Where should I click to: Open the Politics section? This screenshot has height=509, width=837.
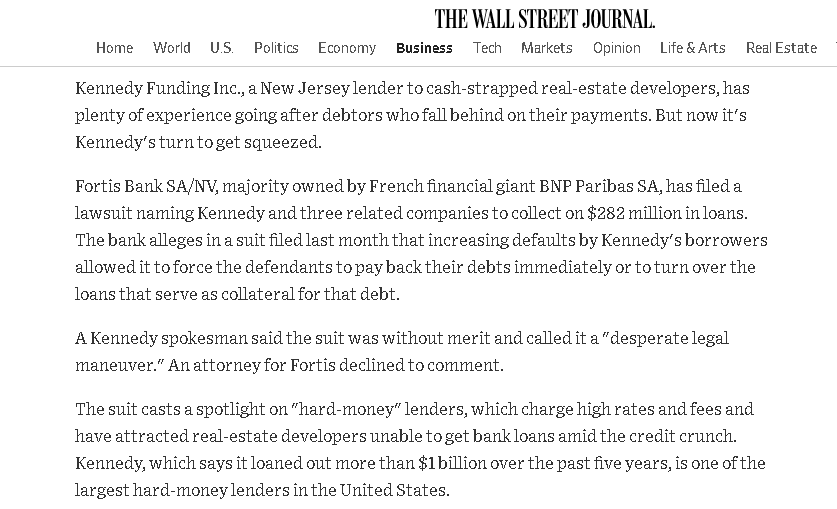click(276, 48)
